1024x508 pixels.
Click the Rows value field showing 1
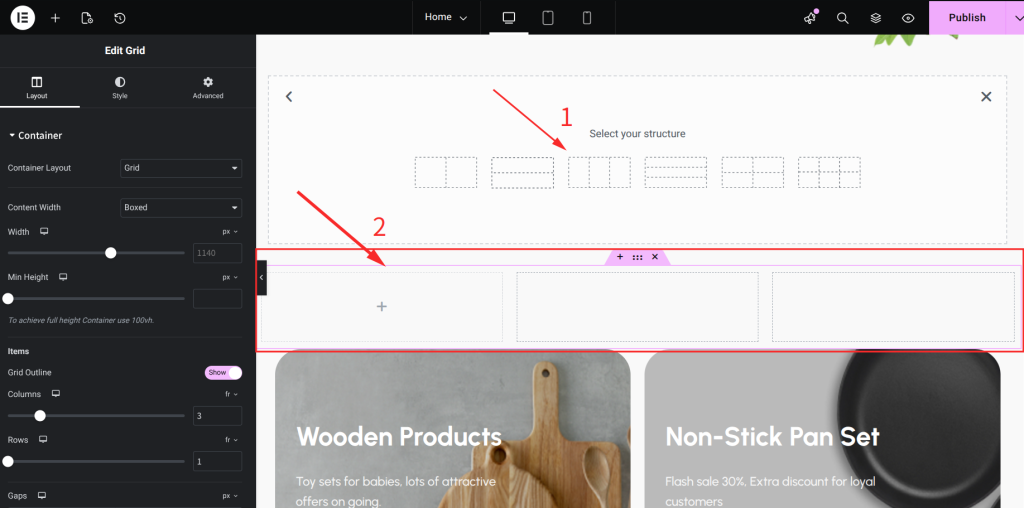point(217,462)
